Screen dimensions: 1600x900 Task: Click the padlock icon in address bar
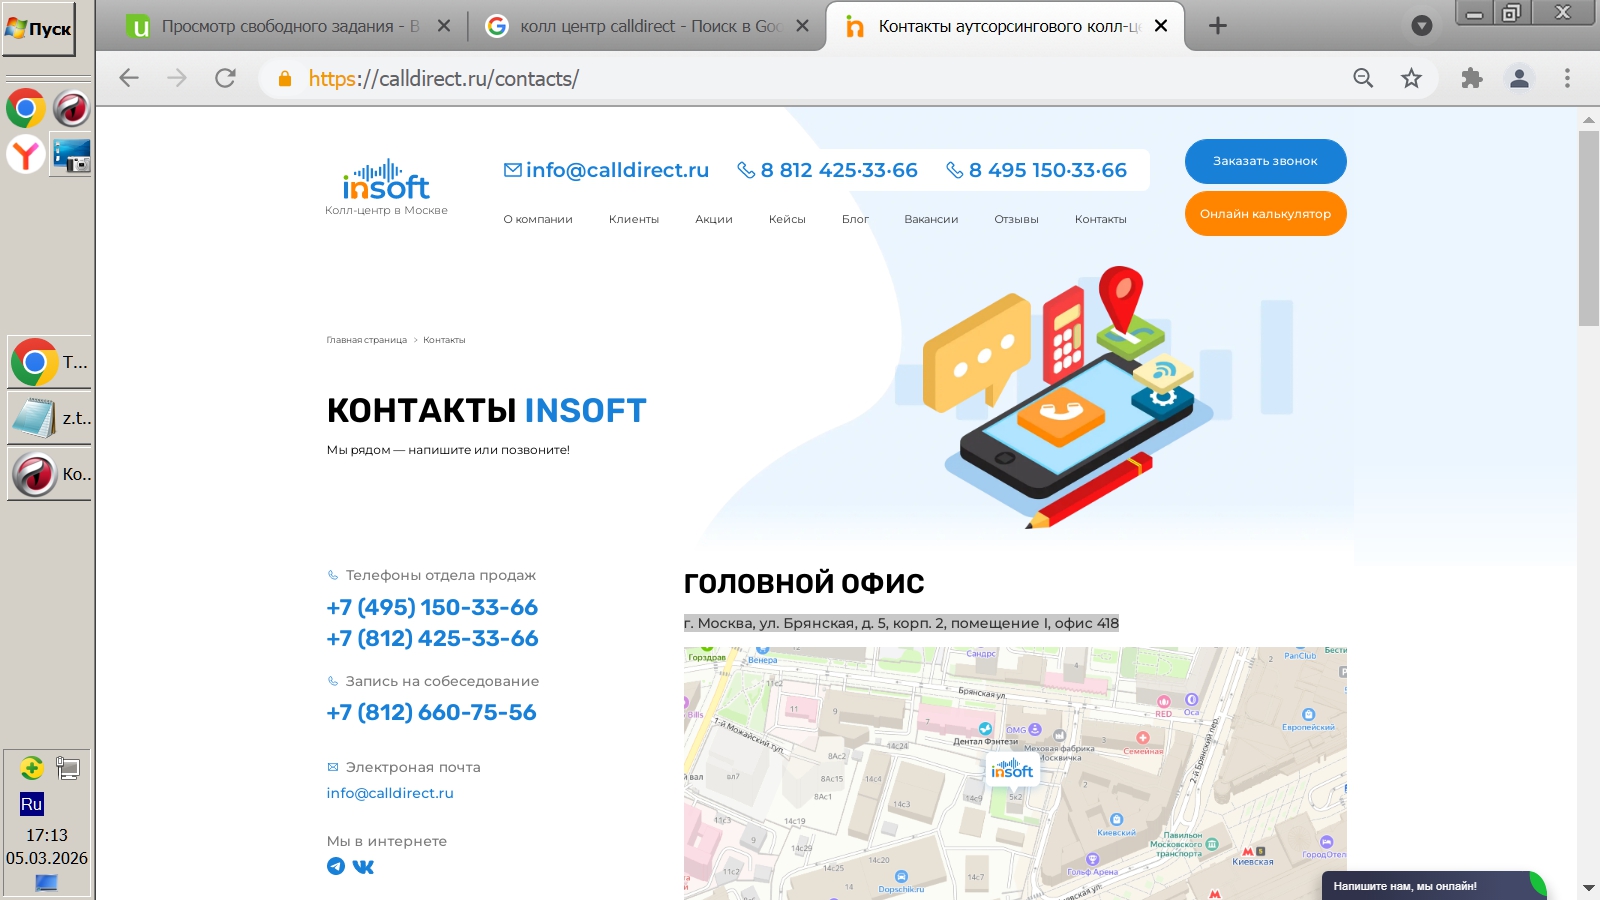285,78
